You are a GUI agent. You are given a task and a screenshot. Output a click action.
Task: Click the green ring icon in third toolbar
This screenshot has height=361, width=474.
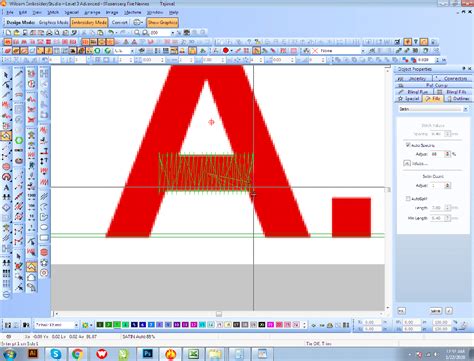97,51
